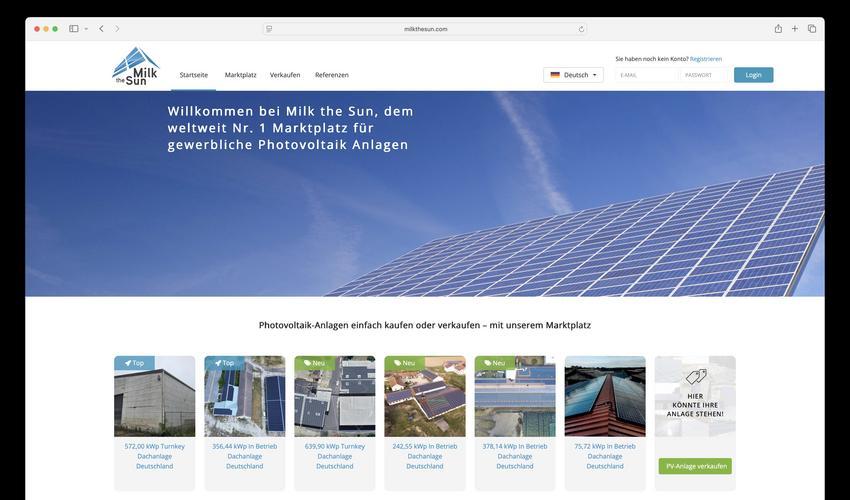The width and height of the screenshot is (850, 500).
Task: Click the 75,72 kWp In Betrieb link text
Action: click(x=605, y=446)
